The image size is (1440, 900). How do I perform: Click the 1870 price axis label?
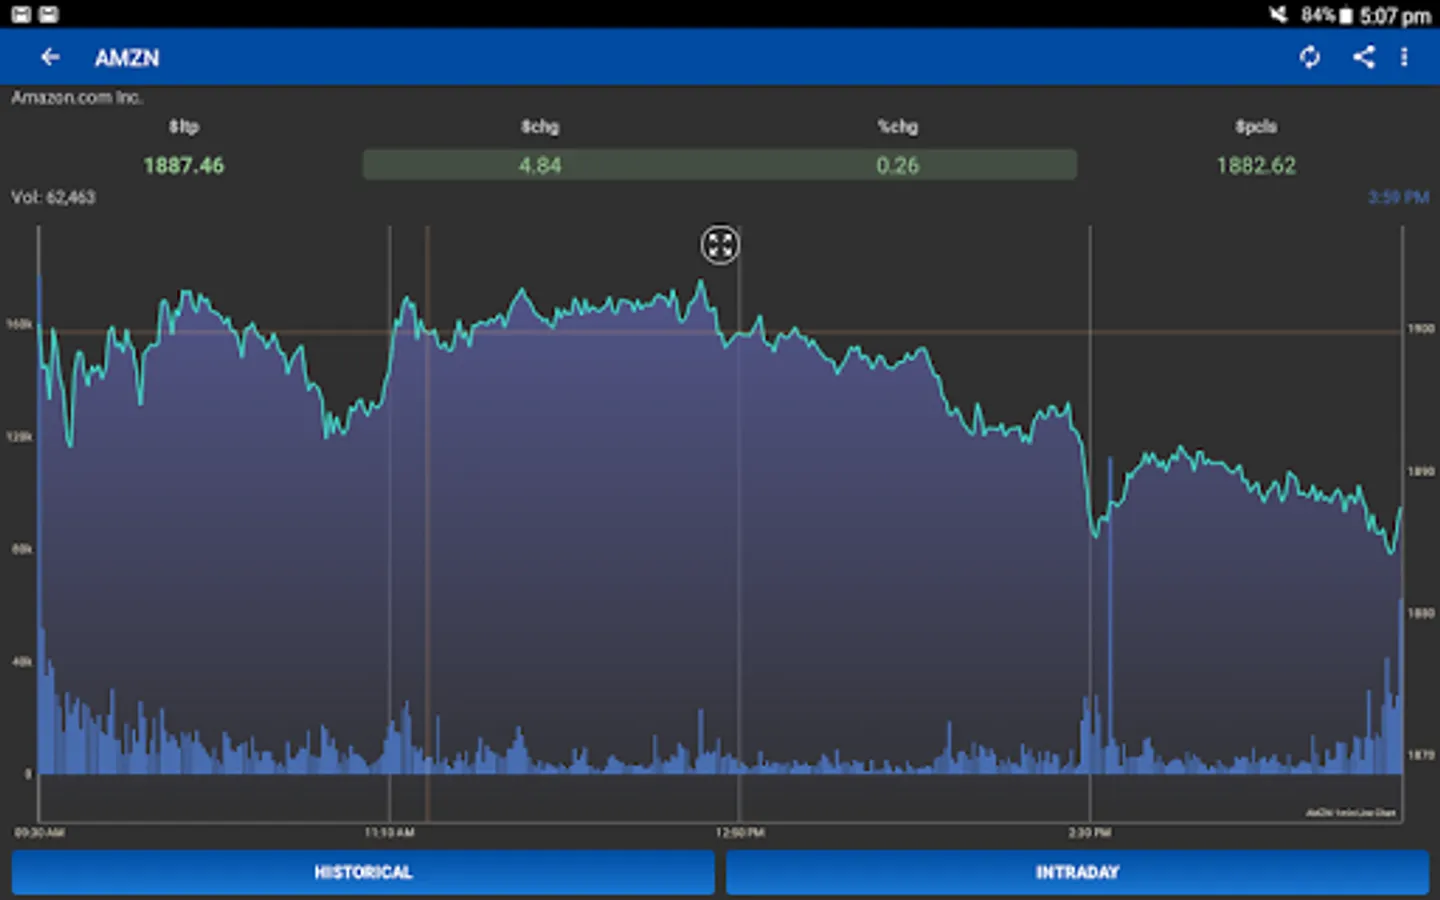pos(1421,755)
